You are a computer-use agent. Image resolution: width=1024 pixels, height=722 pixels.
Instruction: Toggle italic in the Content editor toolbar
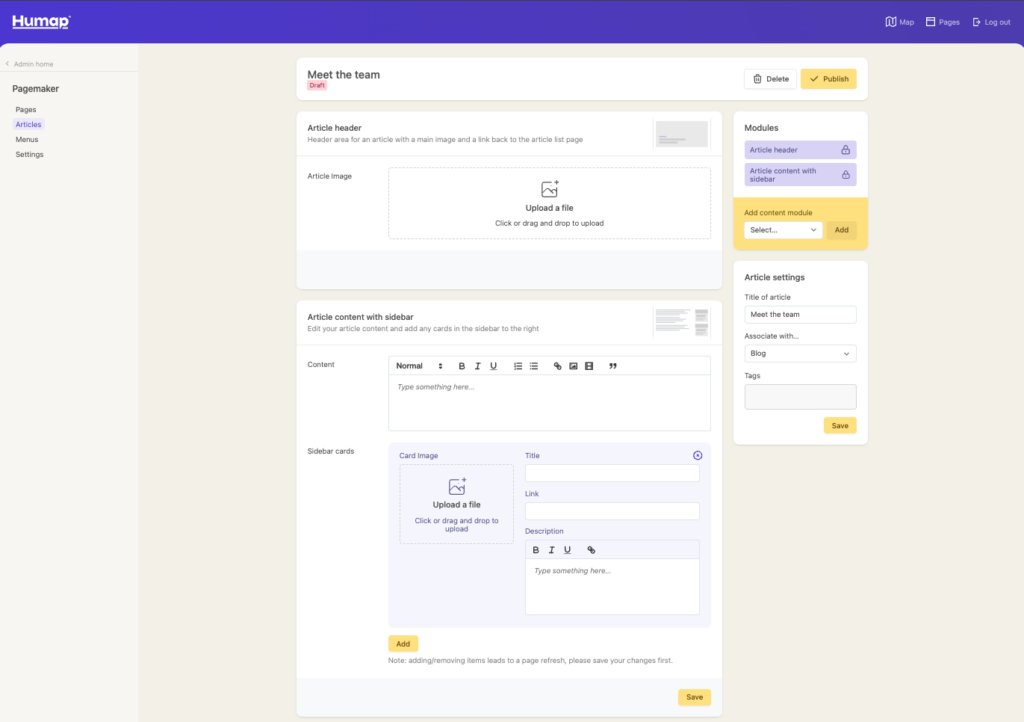[478, 366]
